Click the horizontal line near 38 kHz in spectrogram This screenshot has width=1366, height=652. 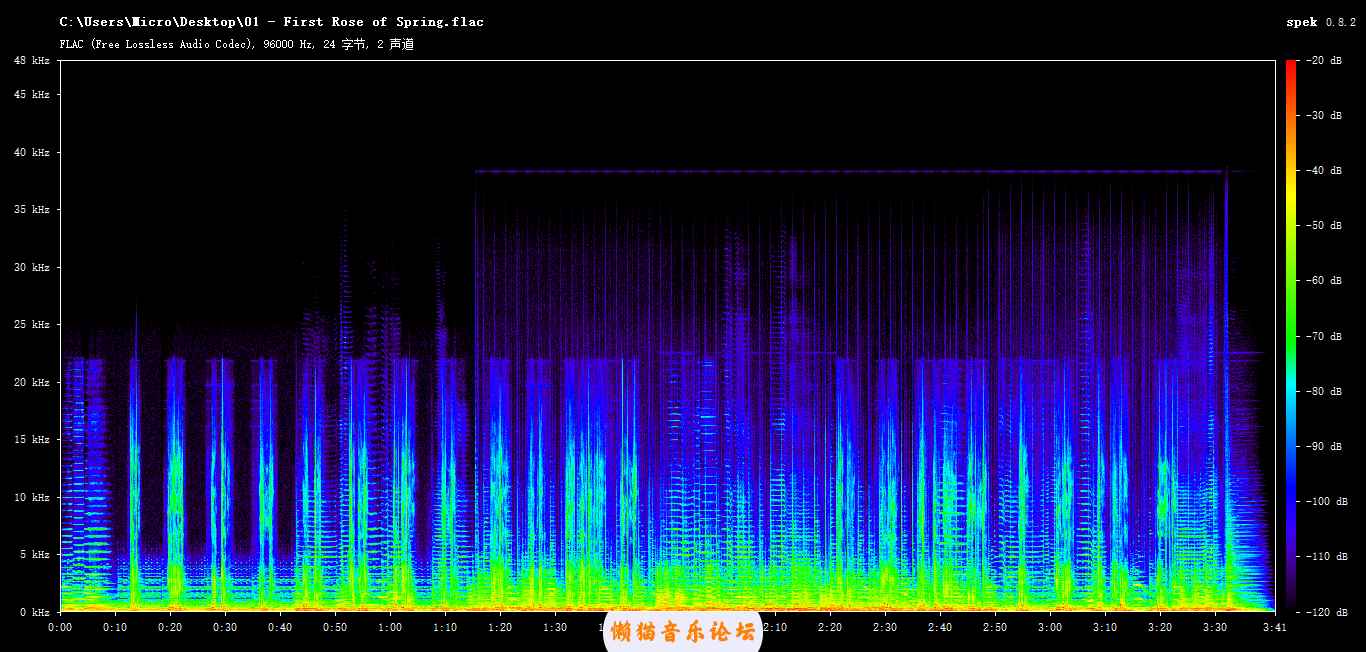click(850, 172)
